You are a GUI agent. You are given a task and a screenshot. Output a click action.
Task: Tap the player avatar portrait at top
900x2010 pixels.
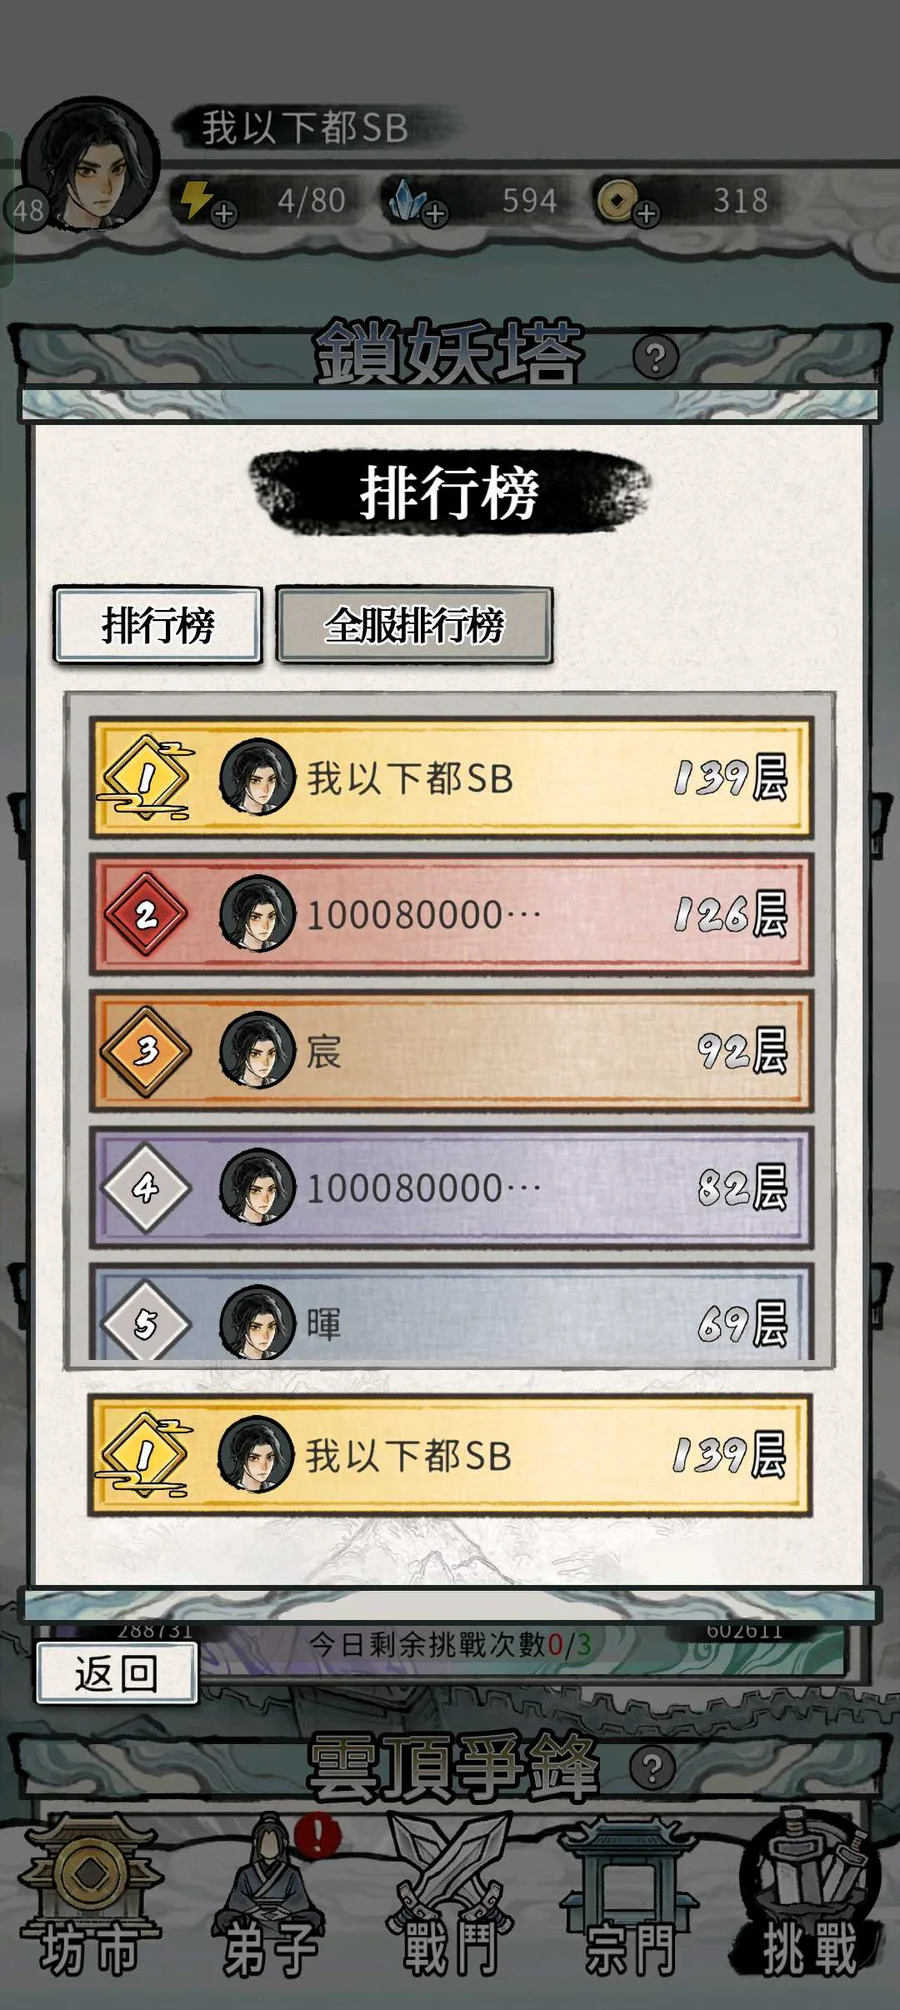pyautogui.click(x=90, y=165)
